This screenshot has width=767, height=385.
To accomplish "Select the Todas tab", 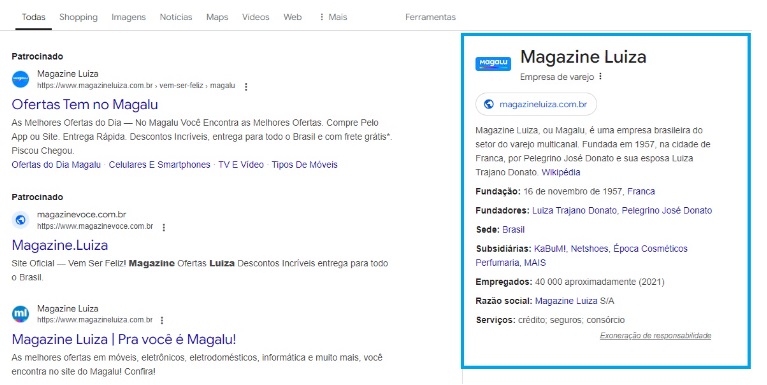I will click(33, 17).
